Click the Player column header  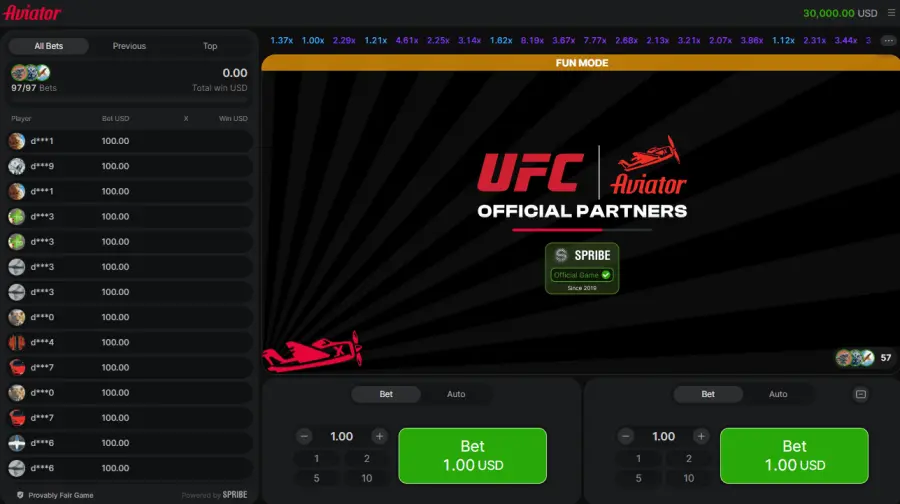coord(21,118)
